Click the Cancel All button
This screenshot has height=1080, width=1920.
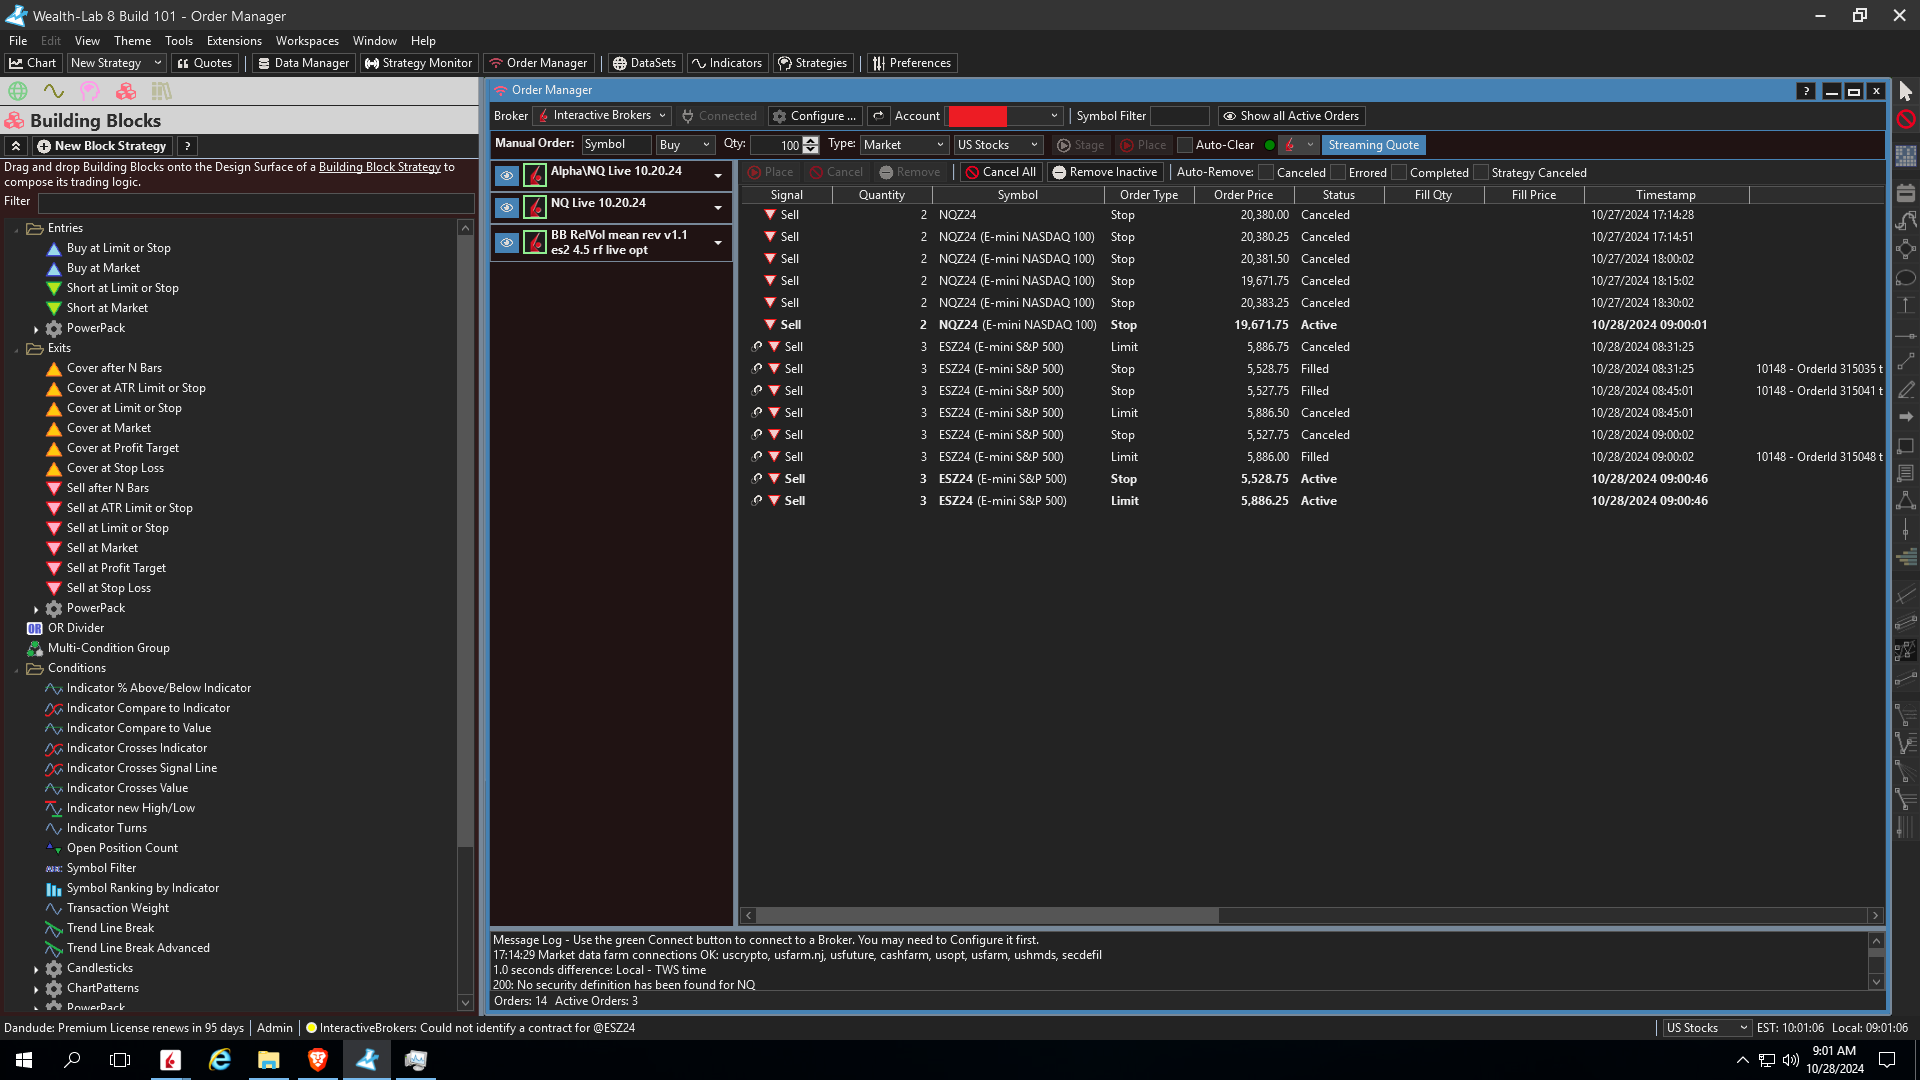[1000, 172]
